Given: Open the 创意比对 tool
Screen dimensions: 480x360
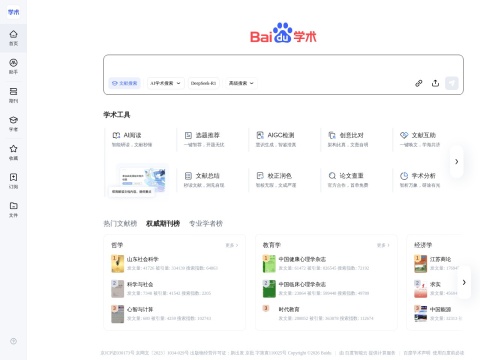Looking at the screenshot, I should 348,139.
